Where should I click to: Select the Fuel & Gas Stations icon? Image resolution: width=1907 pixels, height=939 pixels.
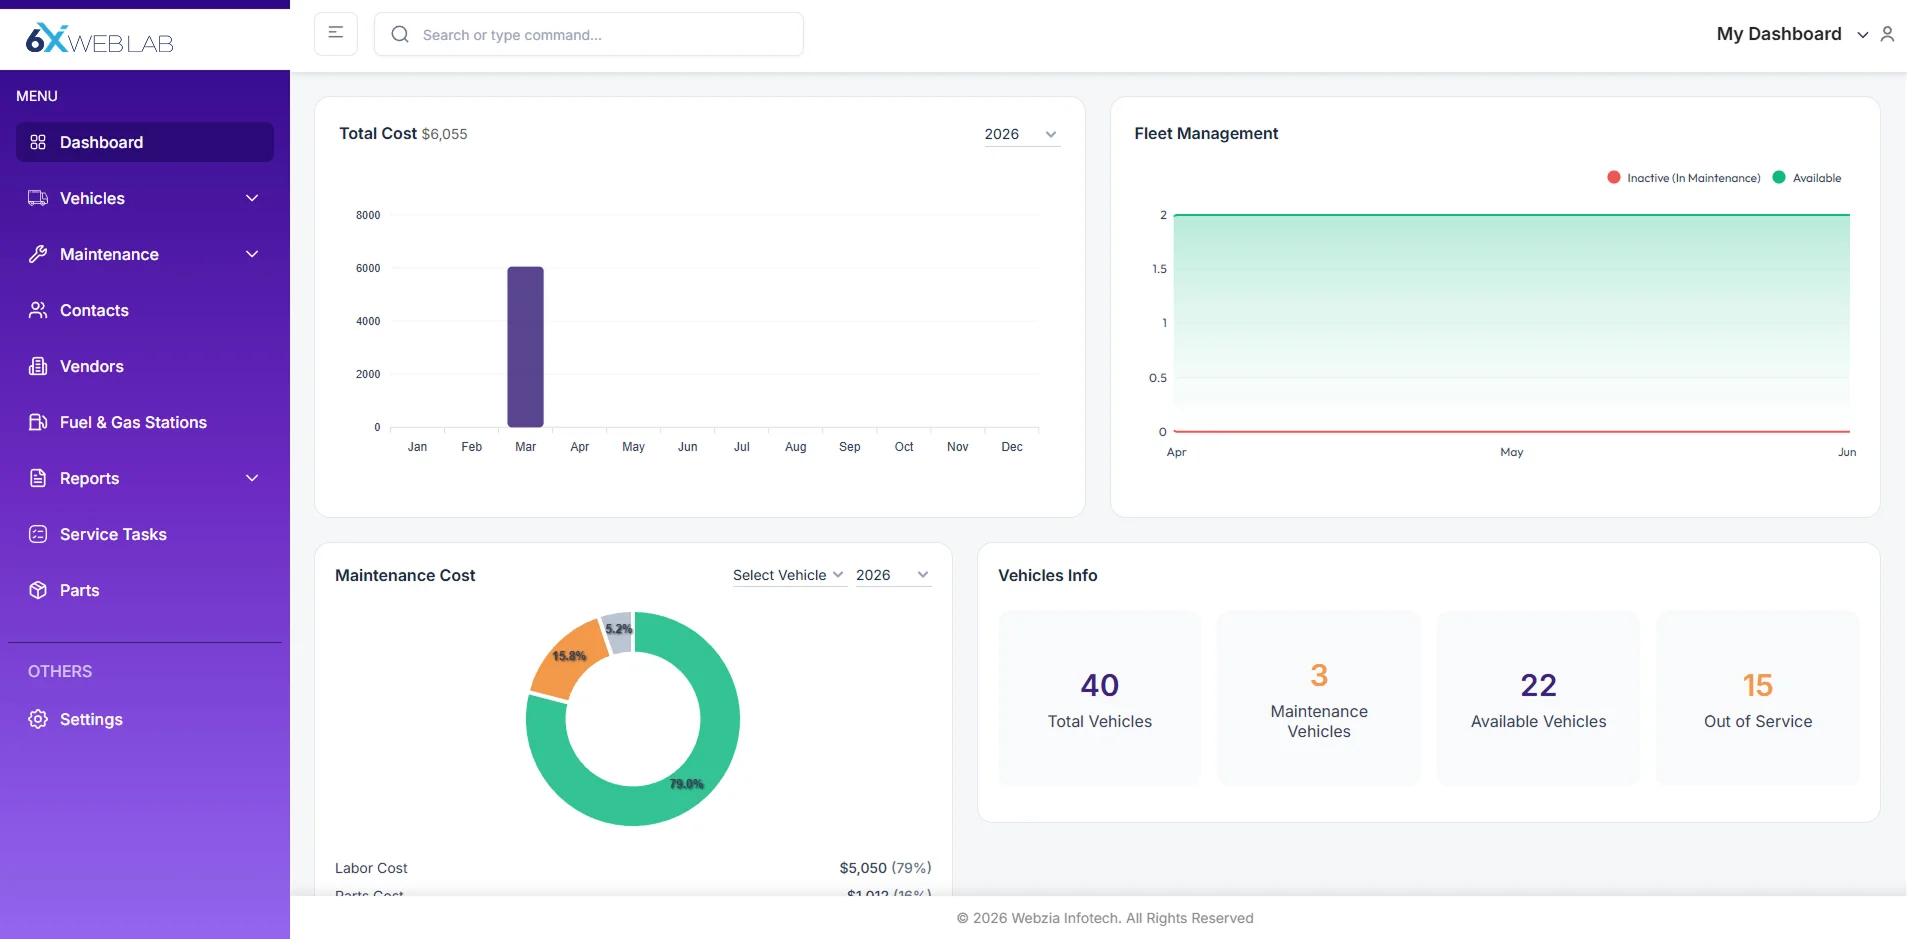(x=38, y=422)
